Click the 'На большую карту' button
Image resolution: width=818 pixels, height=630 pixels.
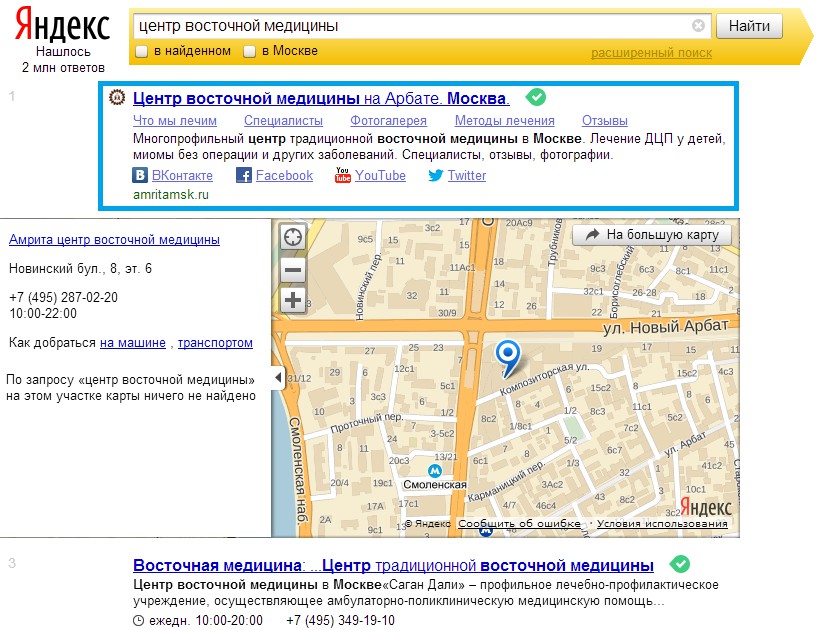652,235
